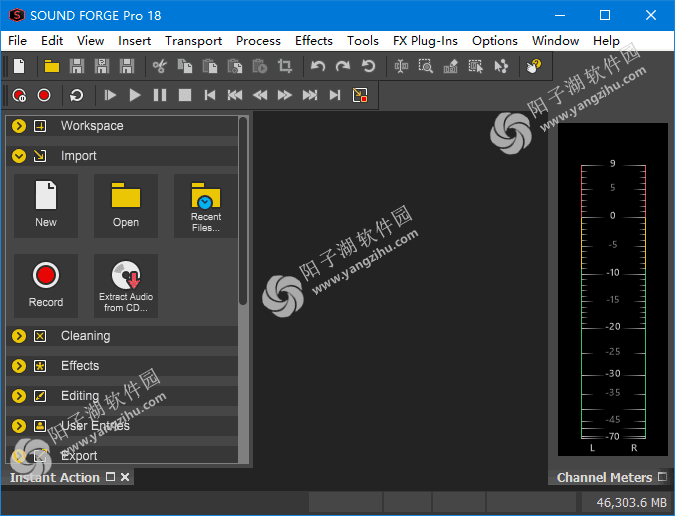This screenshot has width=675, height=516.
Task: Click the Play All transport button
Action: [x=110, y=95]
